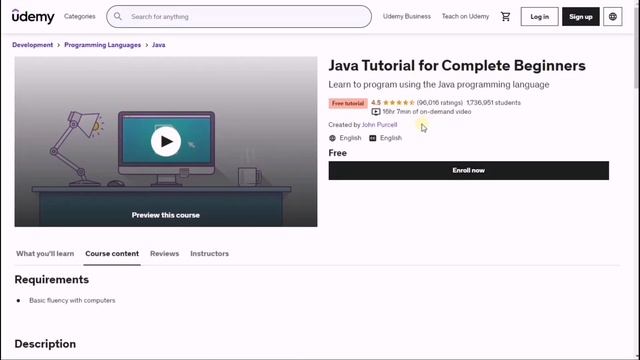Screen dimensions: 640x360
Task: Click the search magnifier icon
Action: [118, 16]
